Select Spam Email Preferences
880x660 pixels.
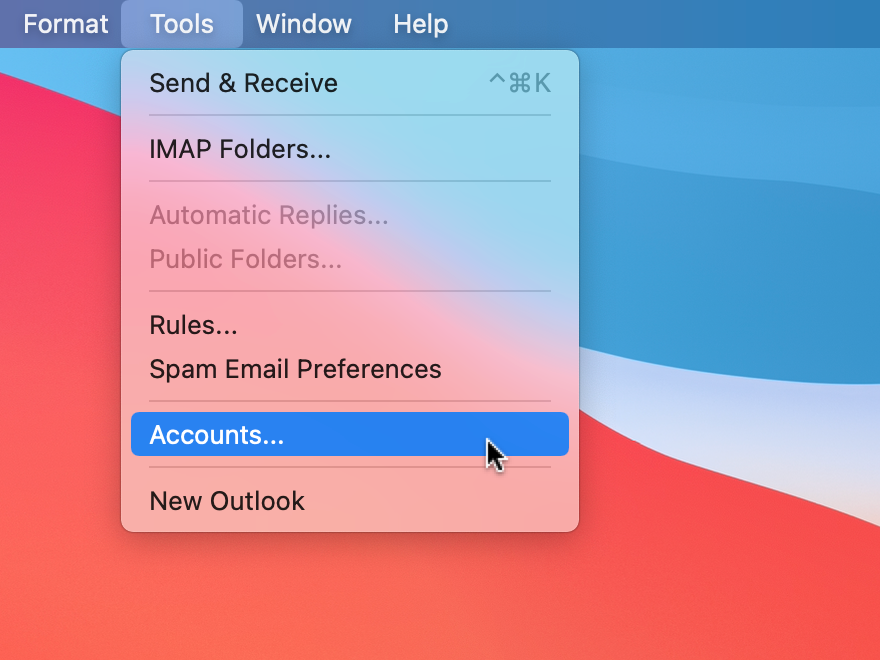click(x=350, y=369)
